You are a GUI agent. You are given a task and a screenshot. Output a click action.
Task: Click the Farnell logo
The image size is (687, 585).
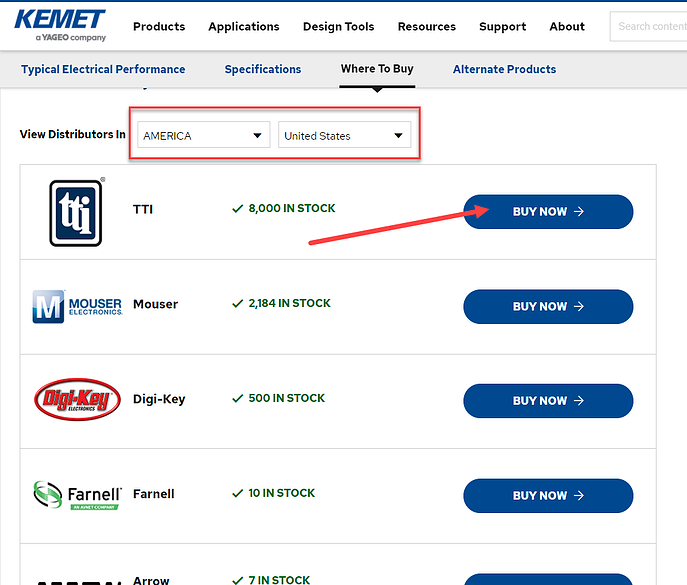[78, 495]
